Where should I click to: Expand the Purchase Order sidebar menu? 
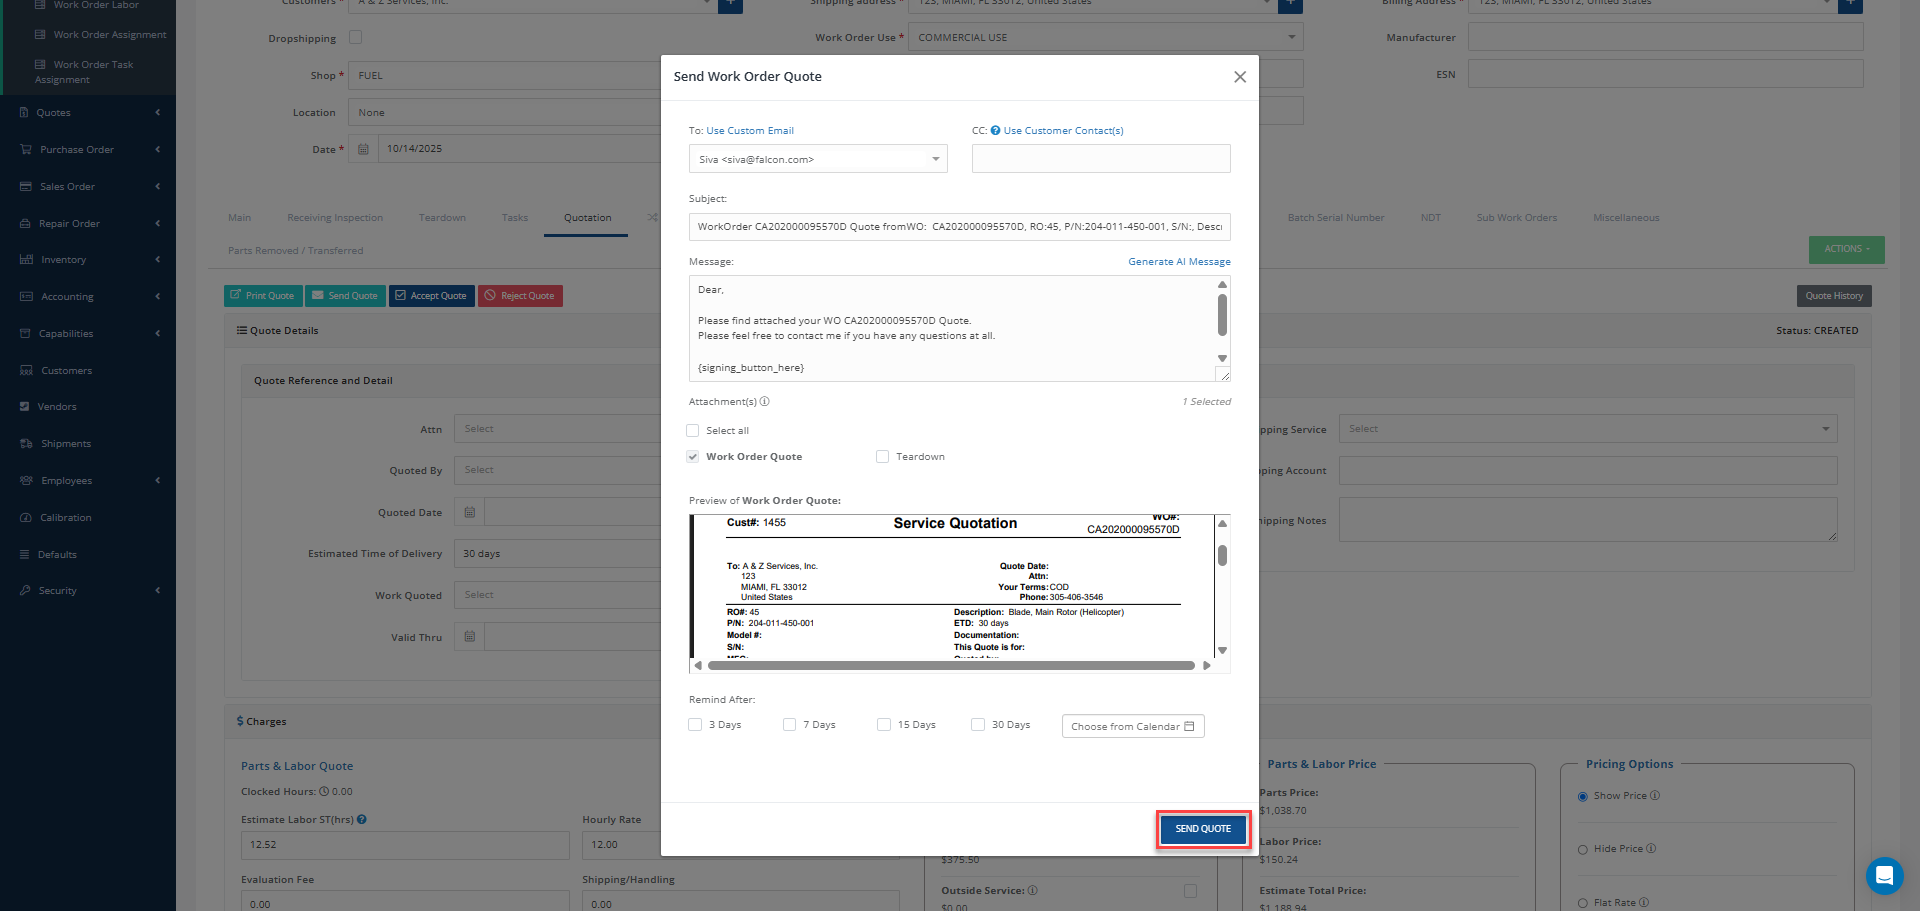click(88, 150)
